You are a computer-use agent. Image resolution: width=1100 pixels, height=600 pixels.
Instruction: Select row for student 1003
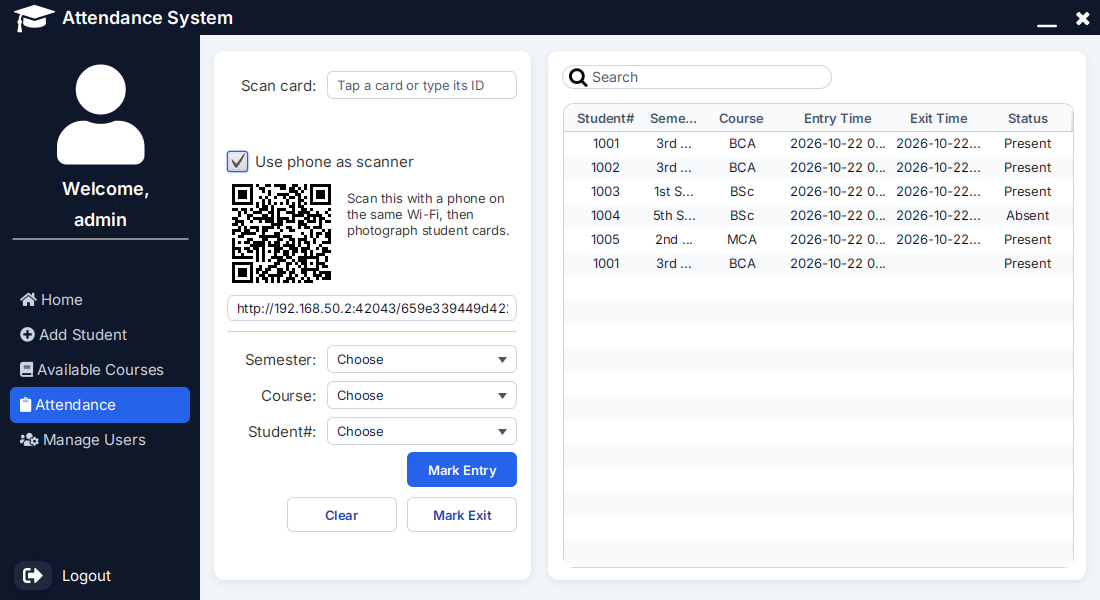click(x=818, y=192)
